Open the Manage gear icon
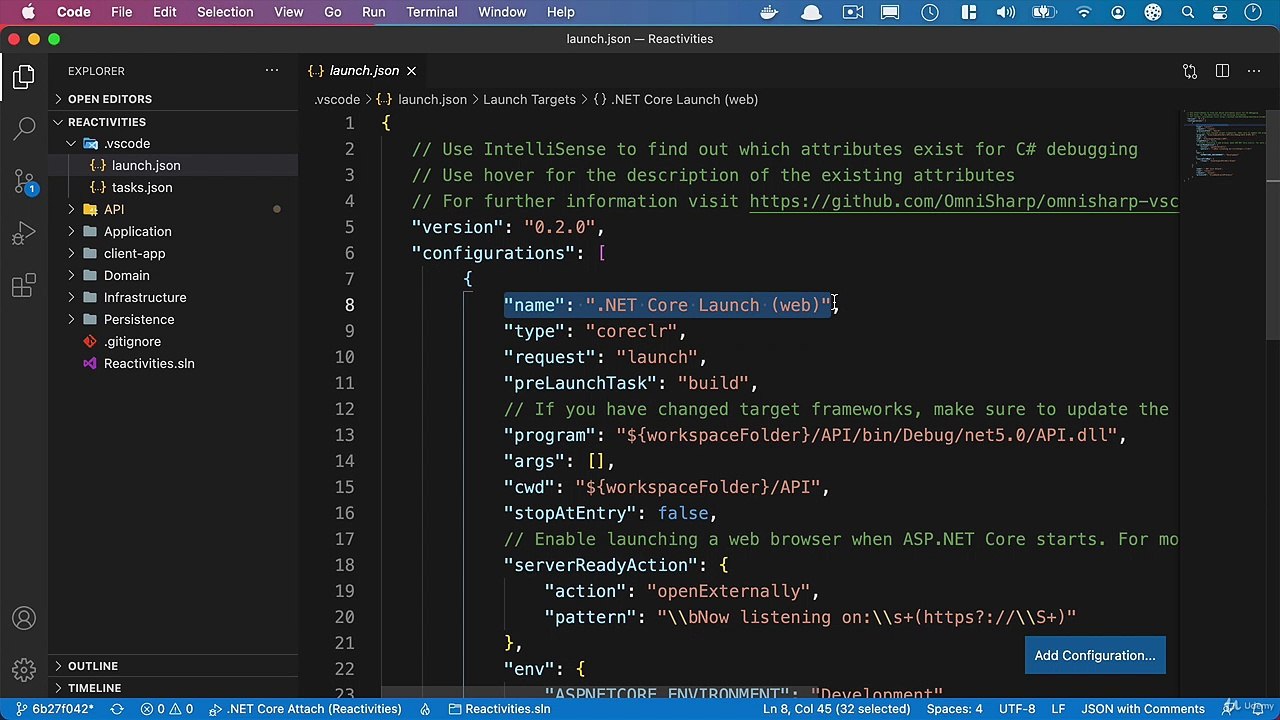The height and width of the screenshot is (720, 1280). coord(24,669)
